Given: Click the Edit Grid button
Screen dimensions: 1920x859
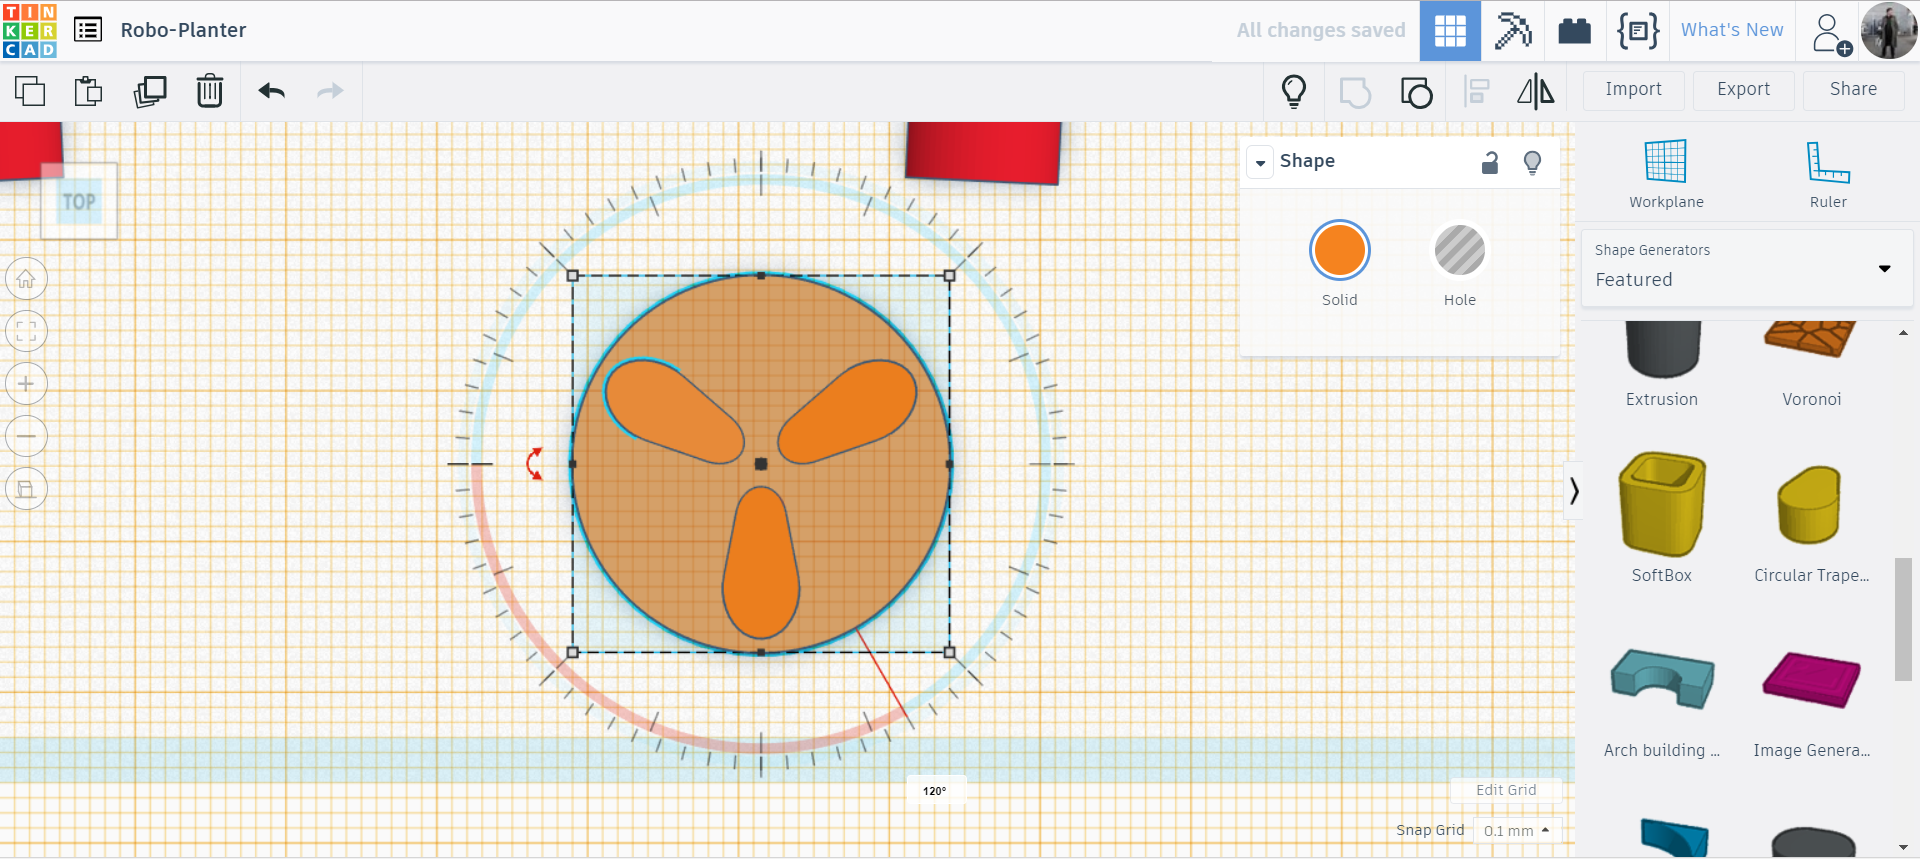Looking at the screenshot, I should (x=1506, y=790).
